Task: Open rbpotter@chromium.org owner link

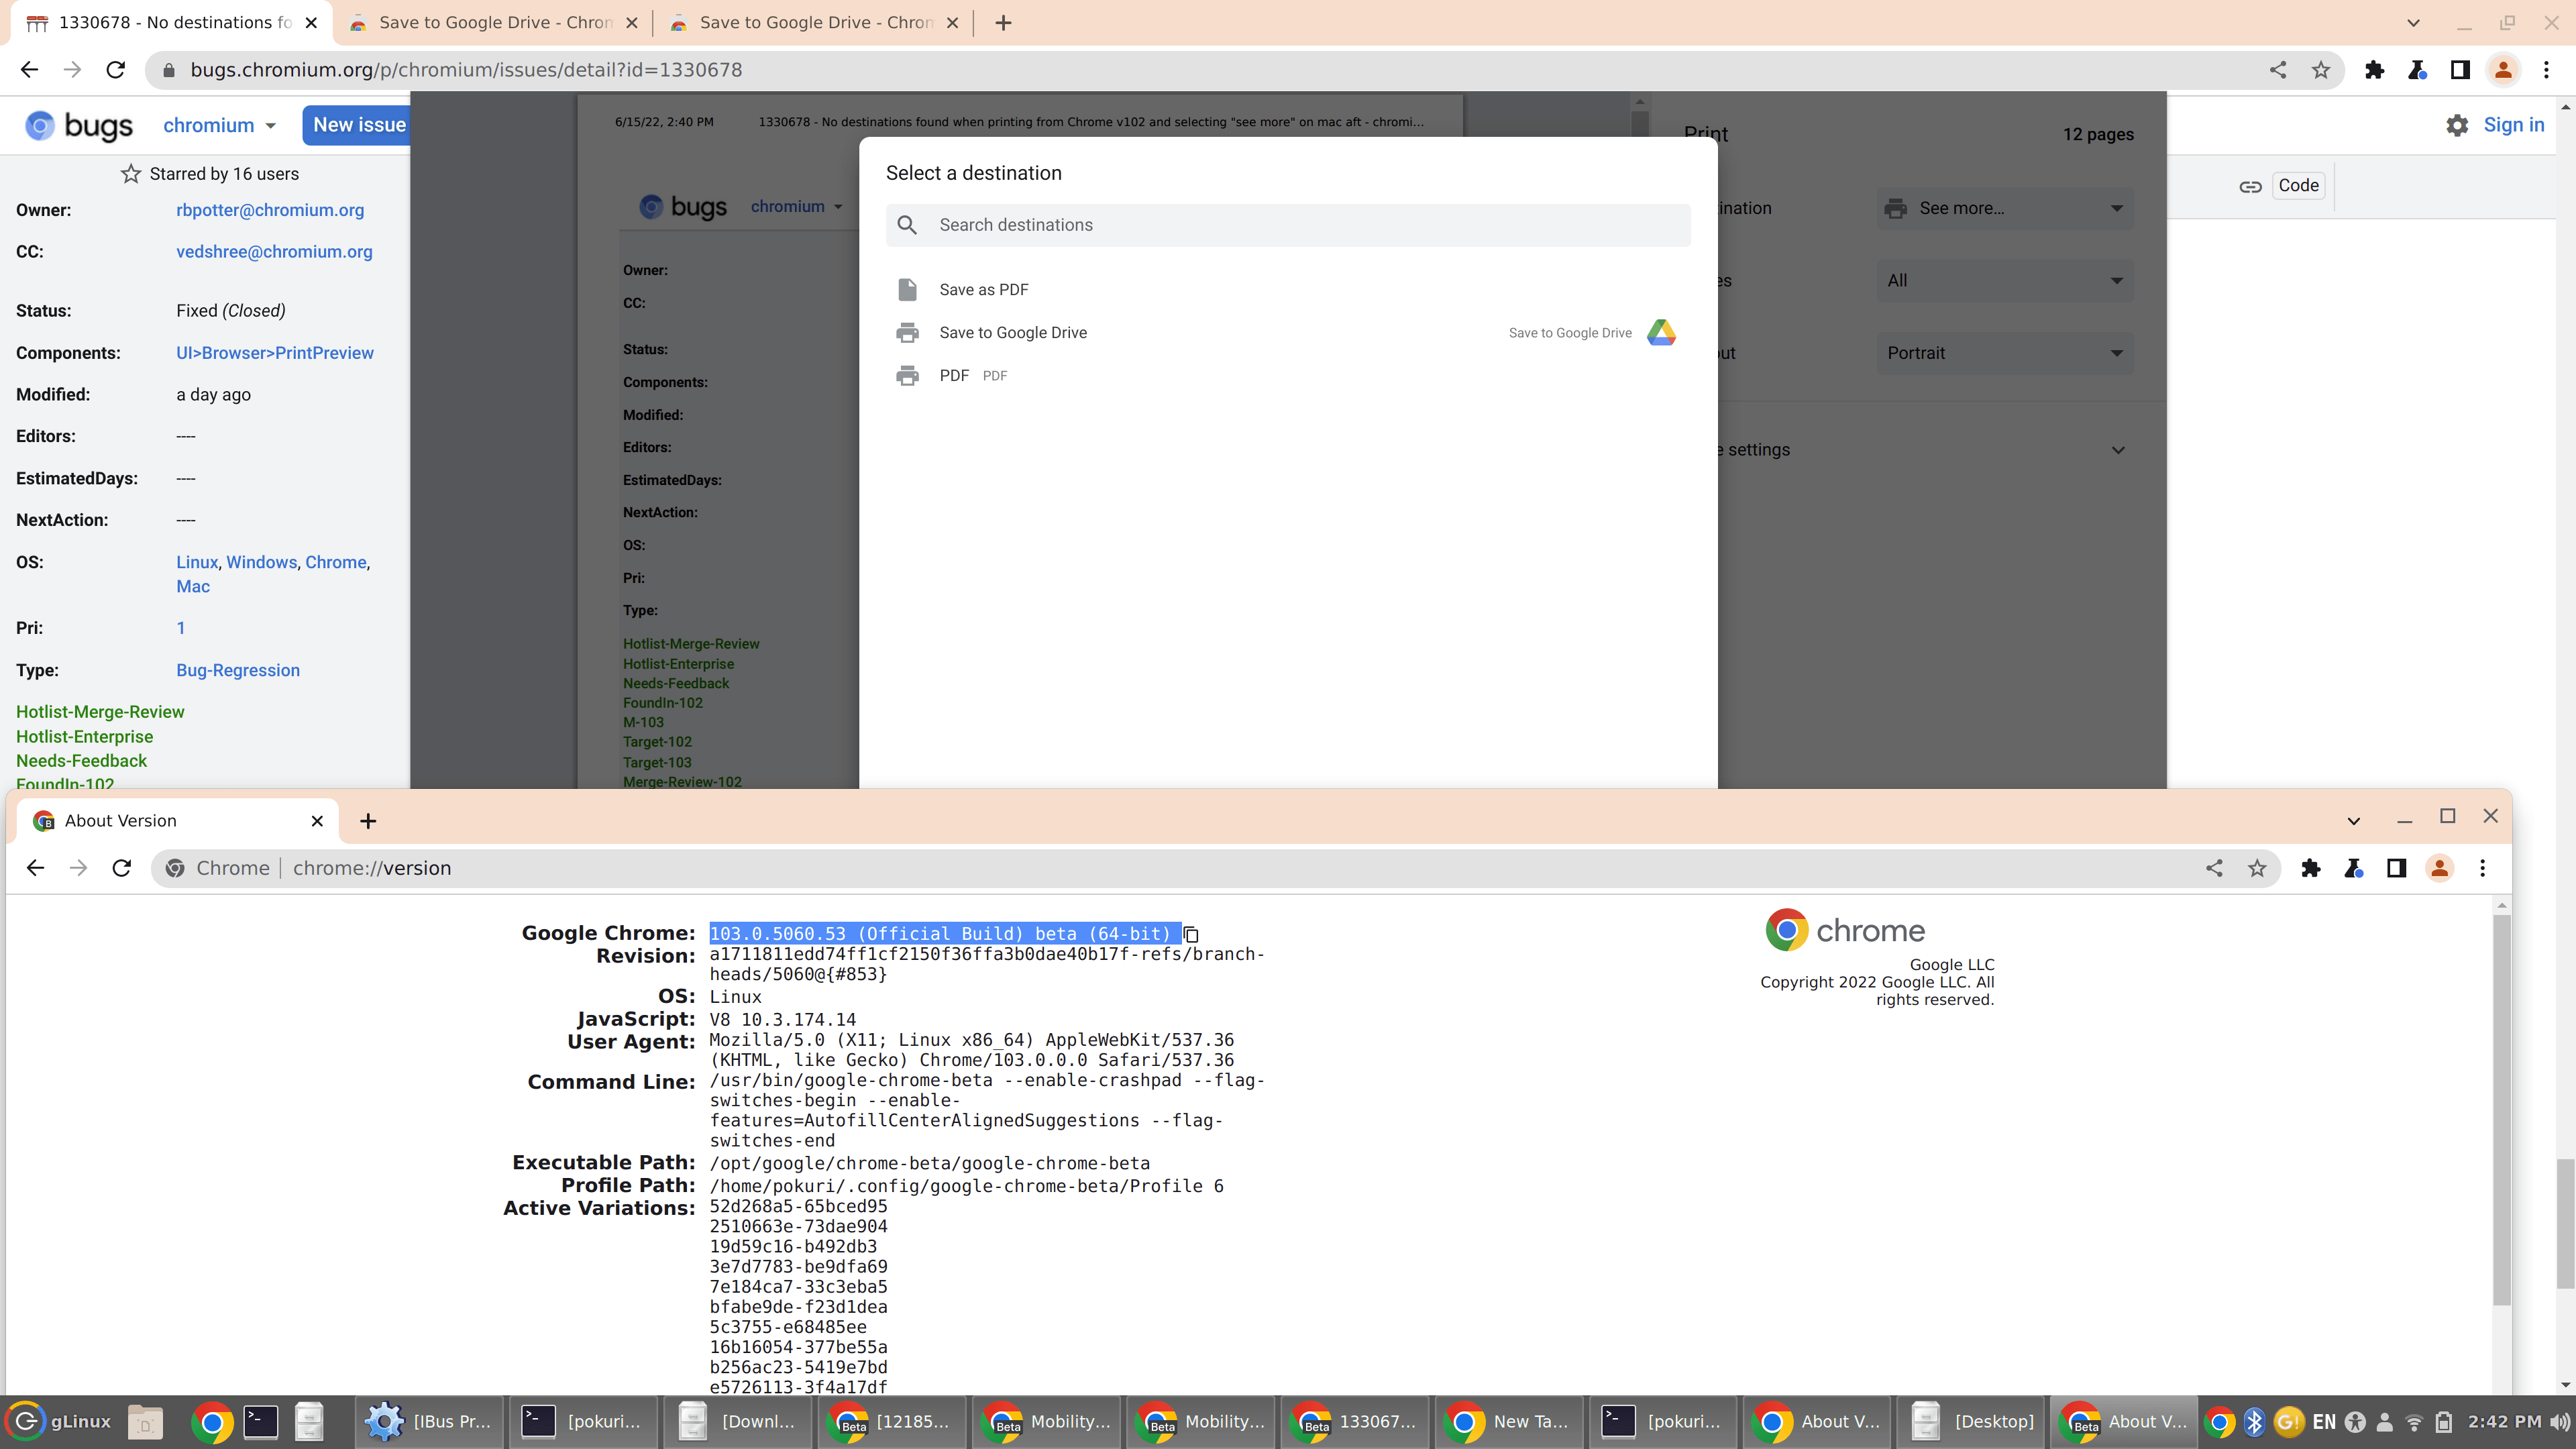Action: click(270, 210)
